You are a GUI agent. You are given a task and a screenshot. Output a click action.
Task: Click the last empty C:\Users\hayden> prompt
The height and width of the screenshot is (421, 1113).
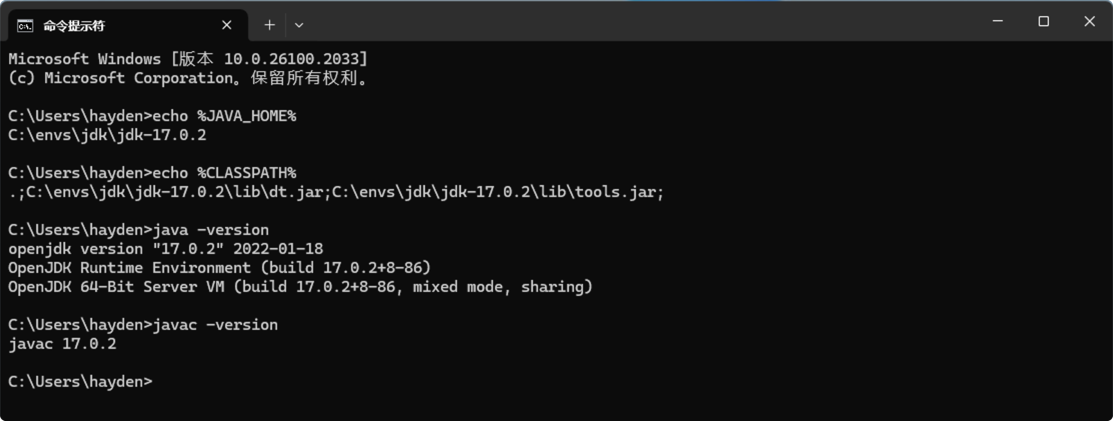(x=80, y=382)
